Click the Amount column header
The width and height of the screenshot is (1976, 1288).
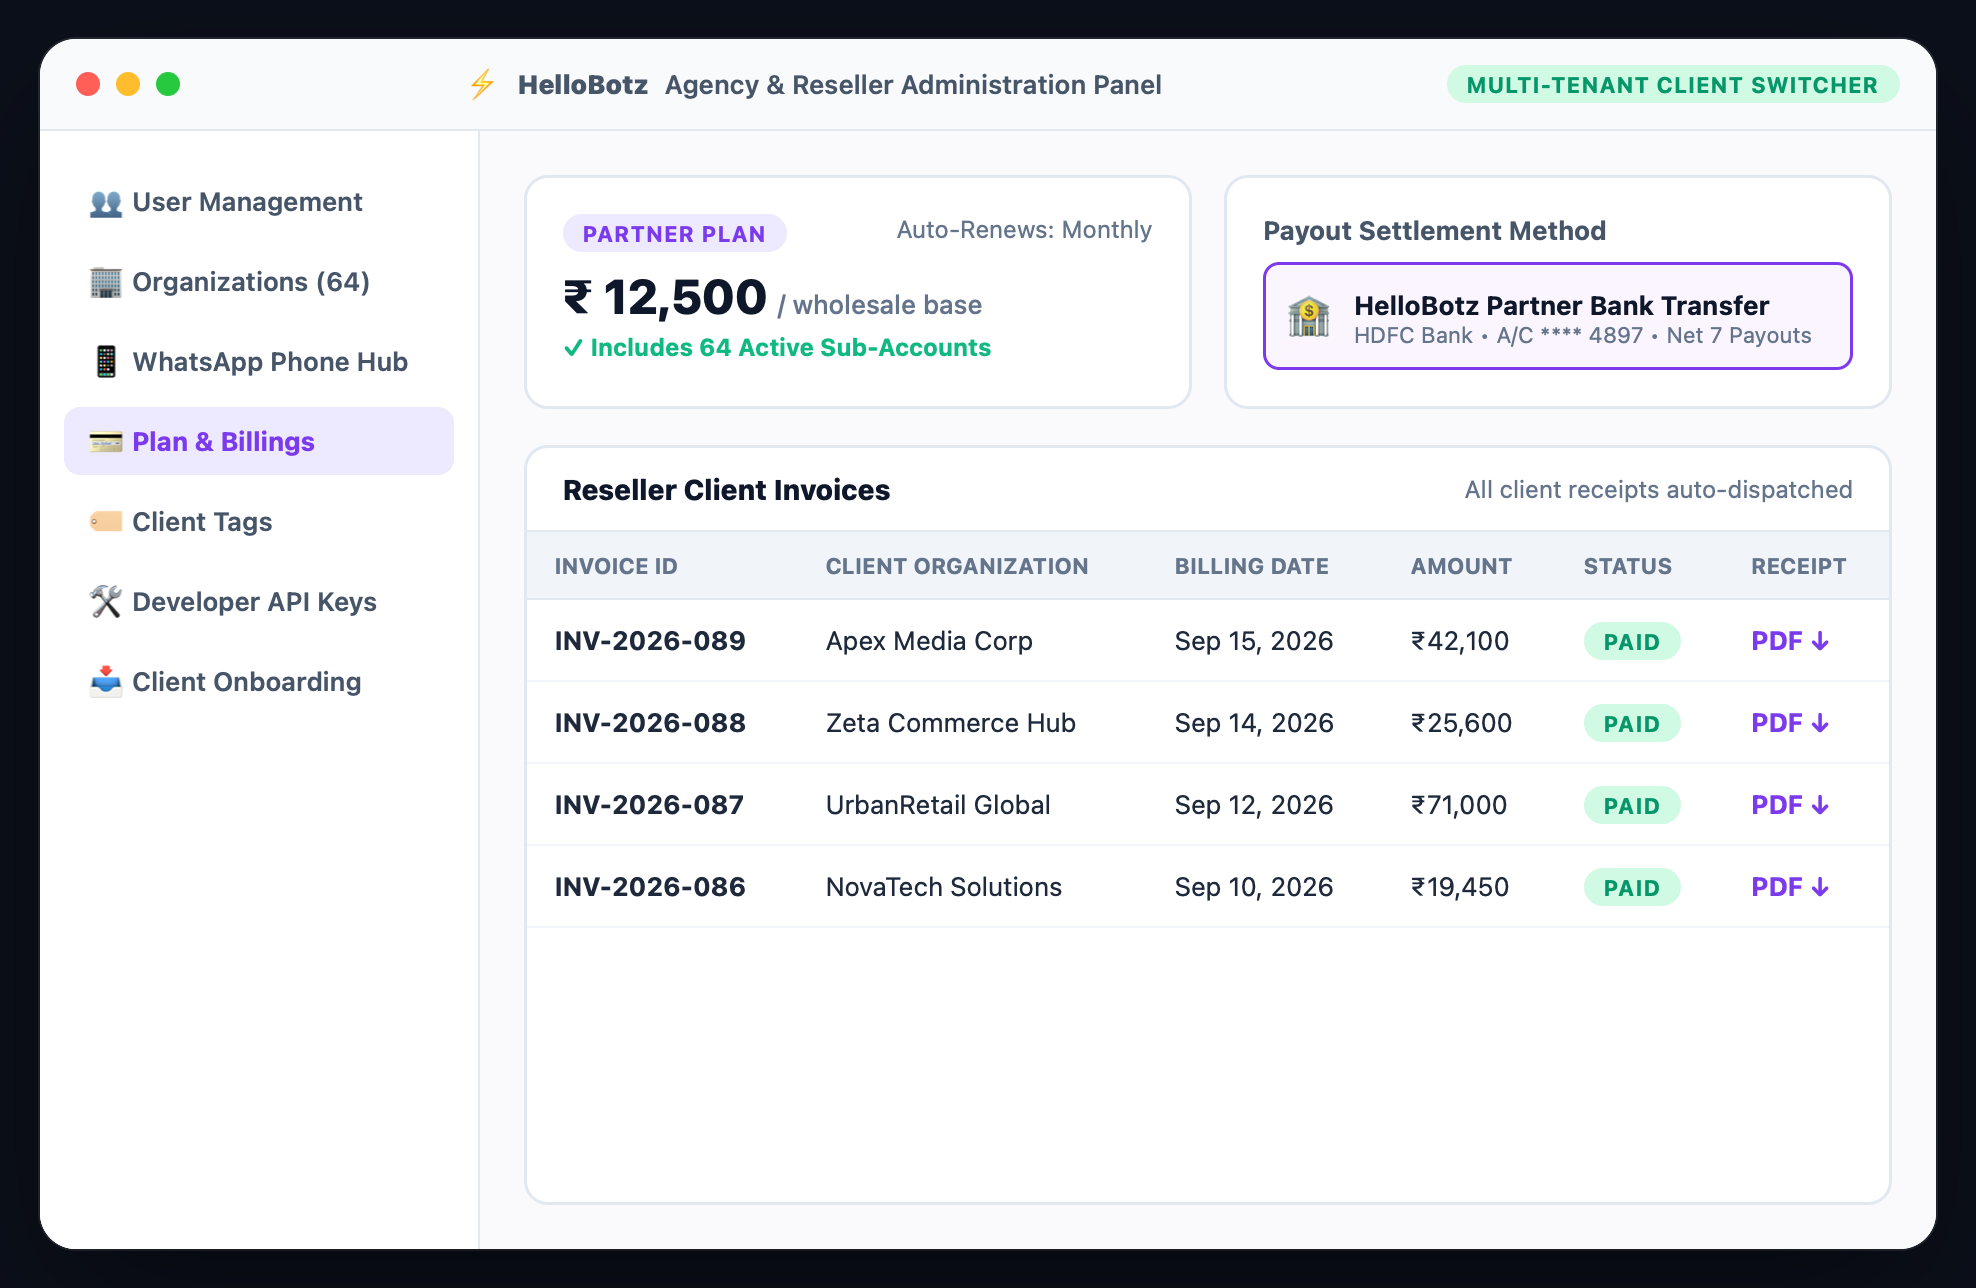click(x=1461, y=566)
